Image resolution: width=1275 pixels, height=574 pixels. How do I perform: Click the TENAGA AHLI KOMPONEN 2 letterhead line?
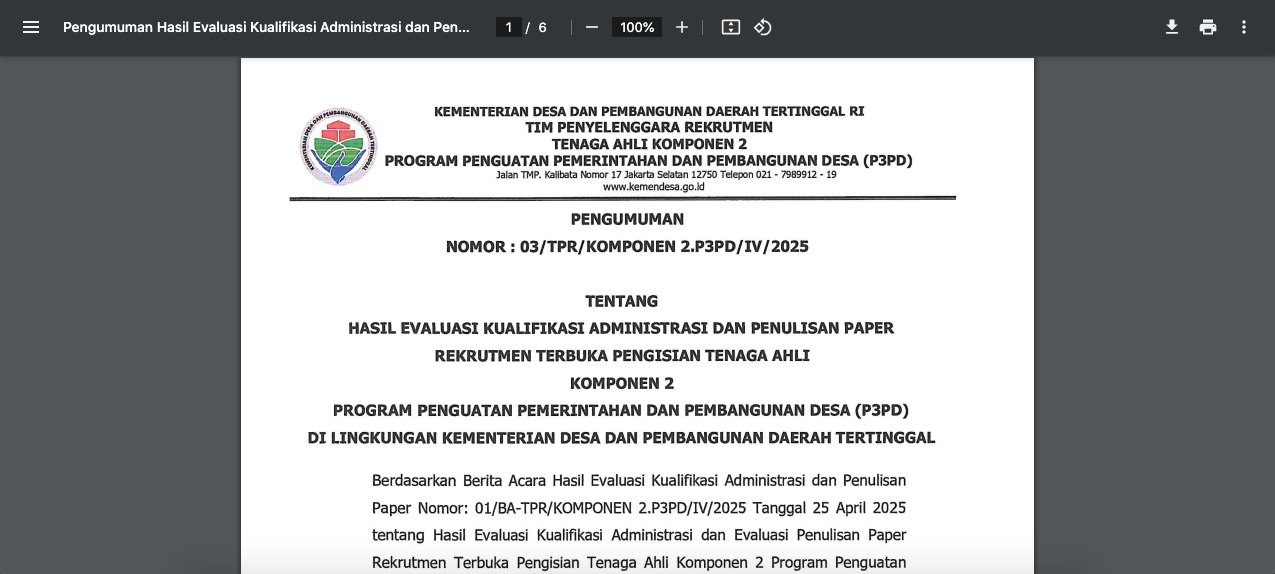(649, 144)
